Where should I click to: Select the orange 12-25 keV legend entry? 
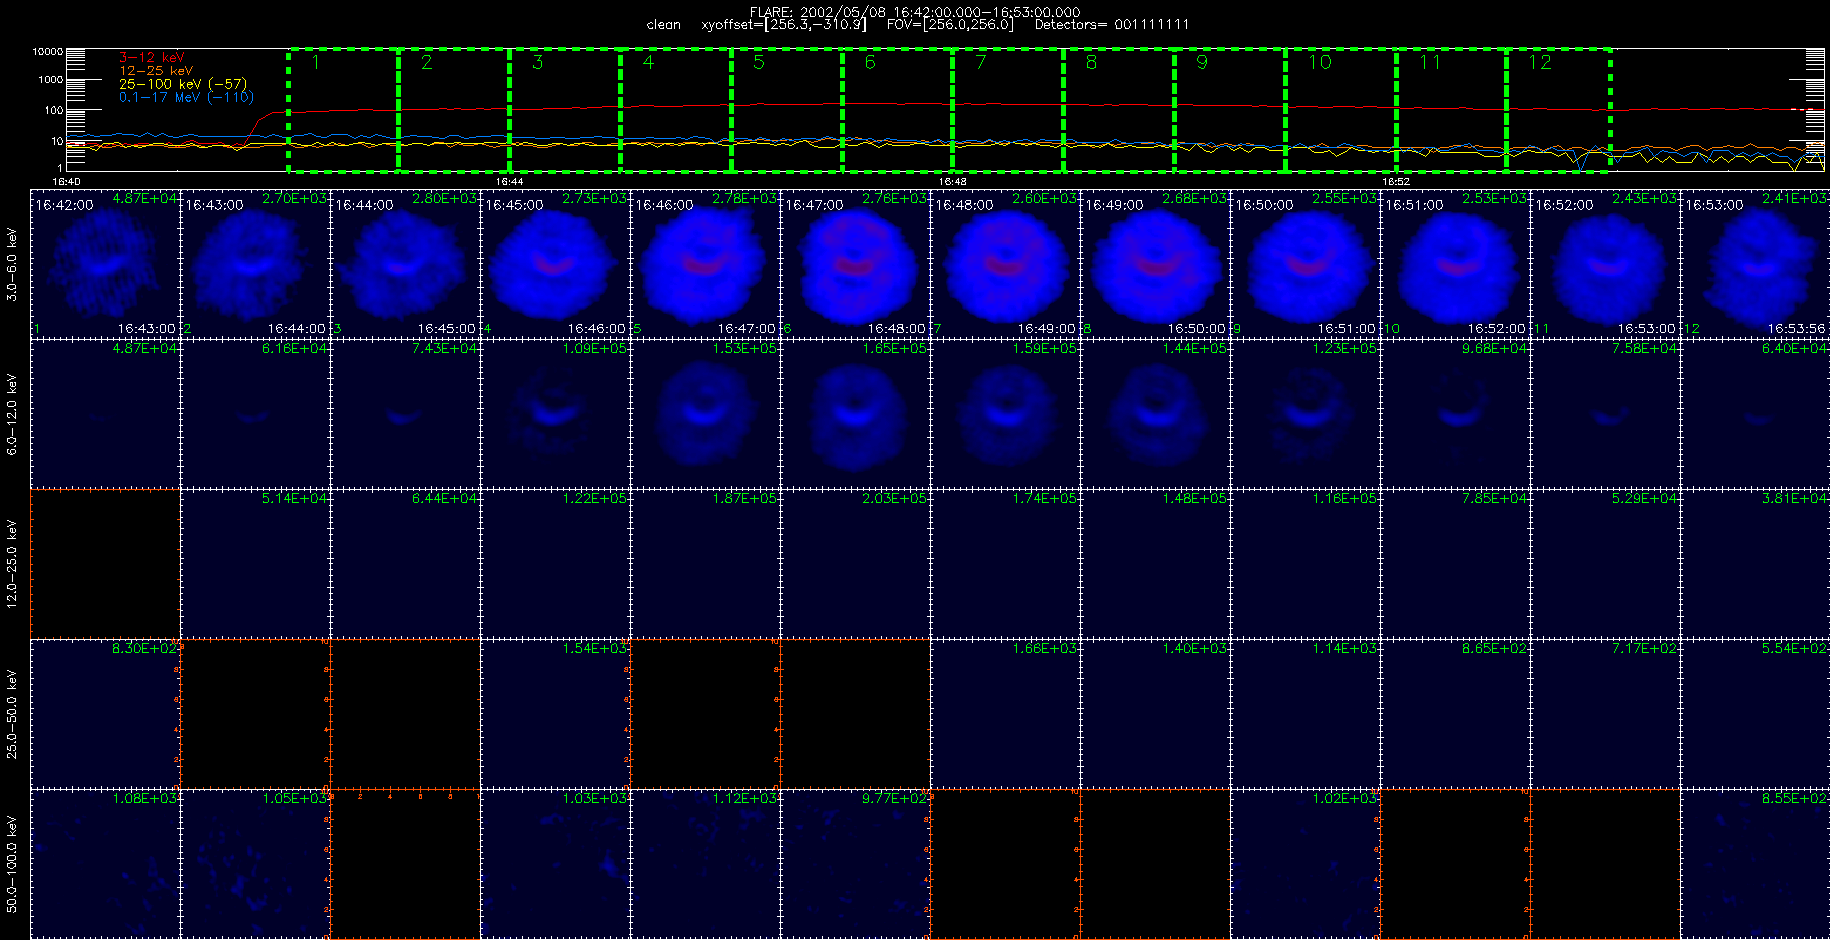point(156,71)
